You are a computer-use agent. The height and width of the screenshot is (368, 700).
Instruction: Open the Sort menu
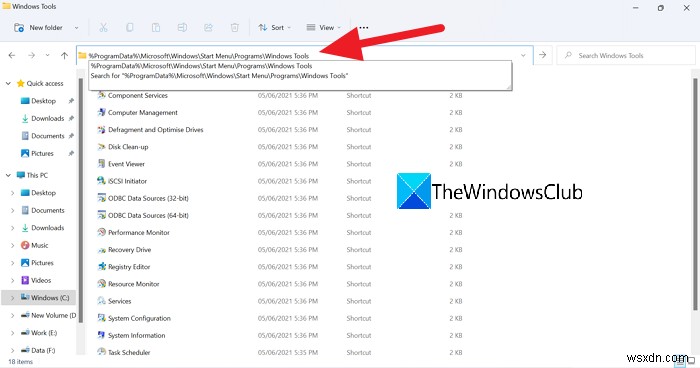(274, 28)
